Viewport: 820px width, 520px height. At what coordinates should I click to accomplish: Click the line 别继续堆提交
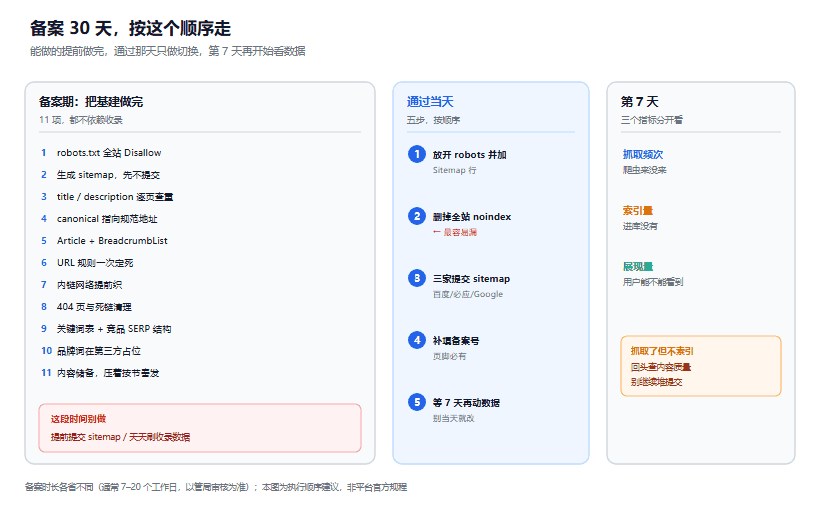656,382
